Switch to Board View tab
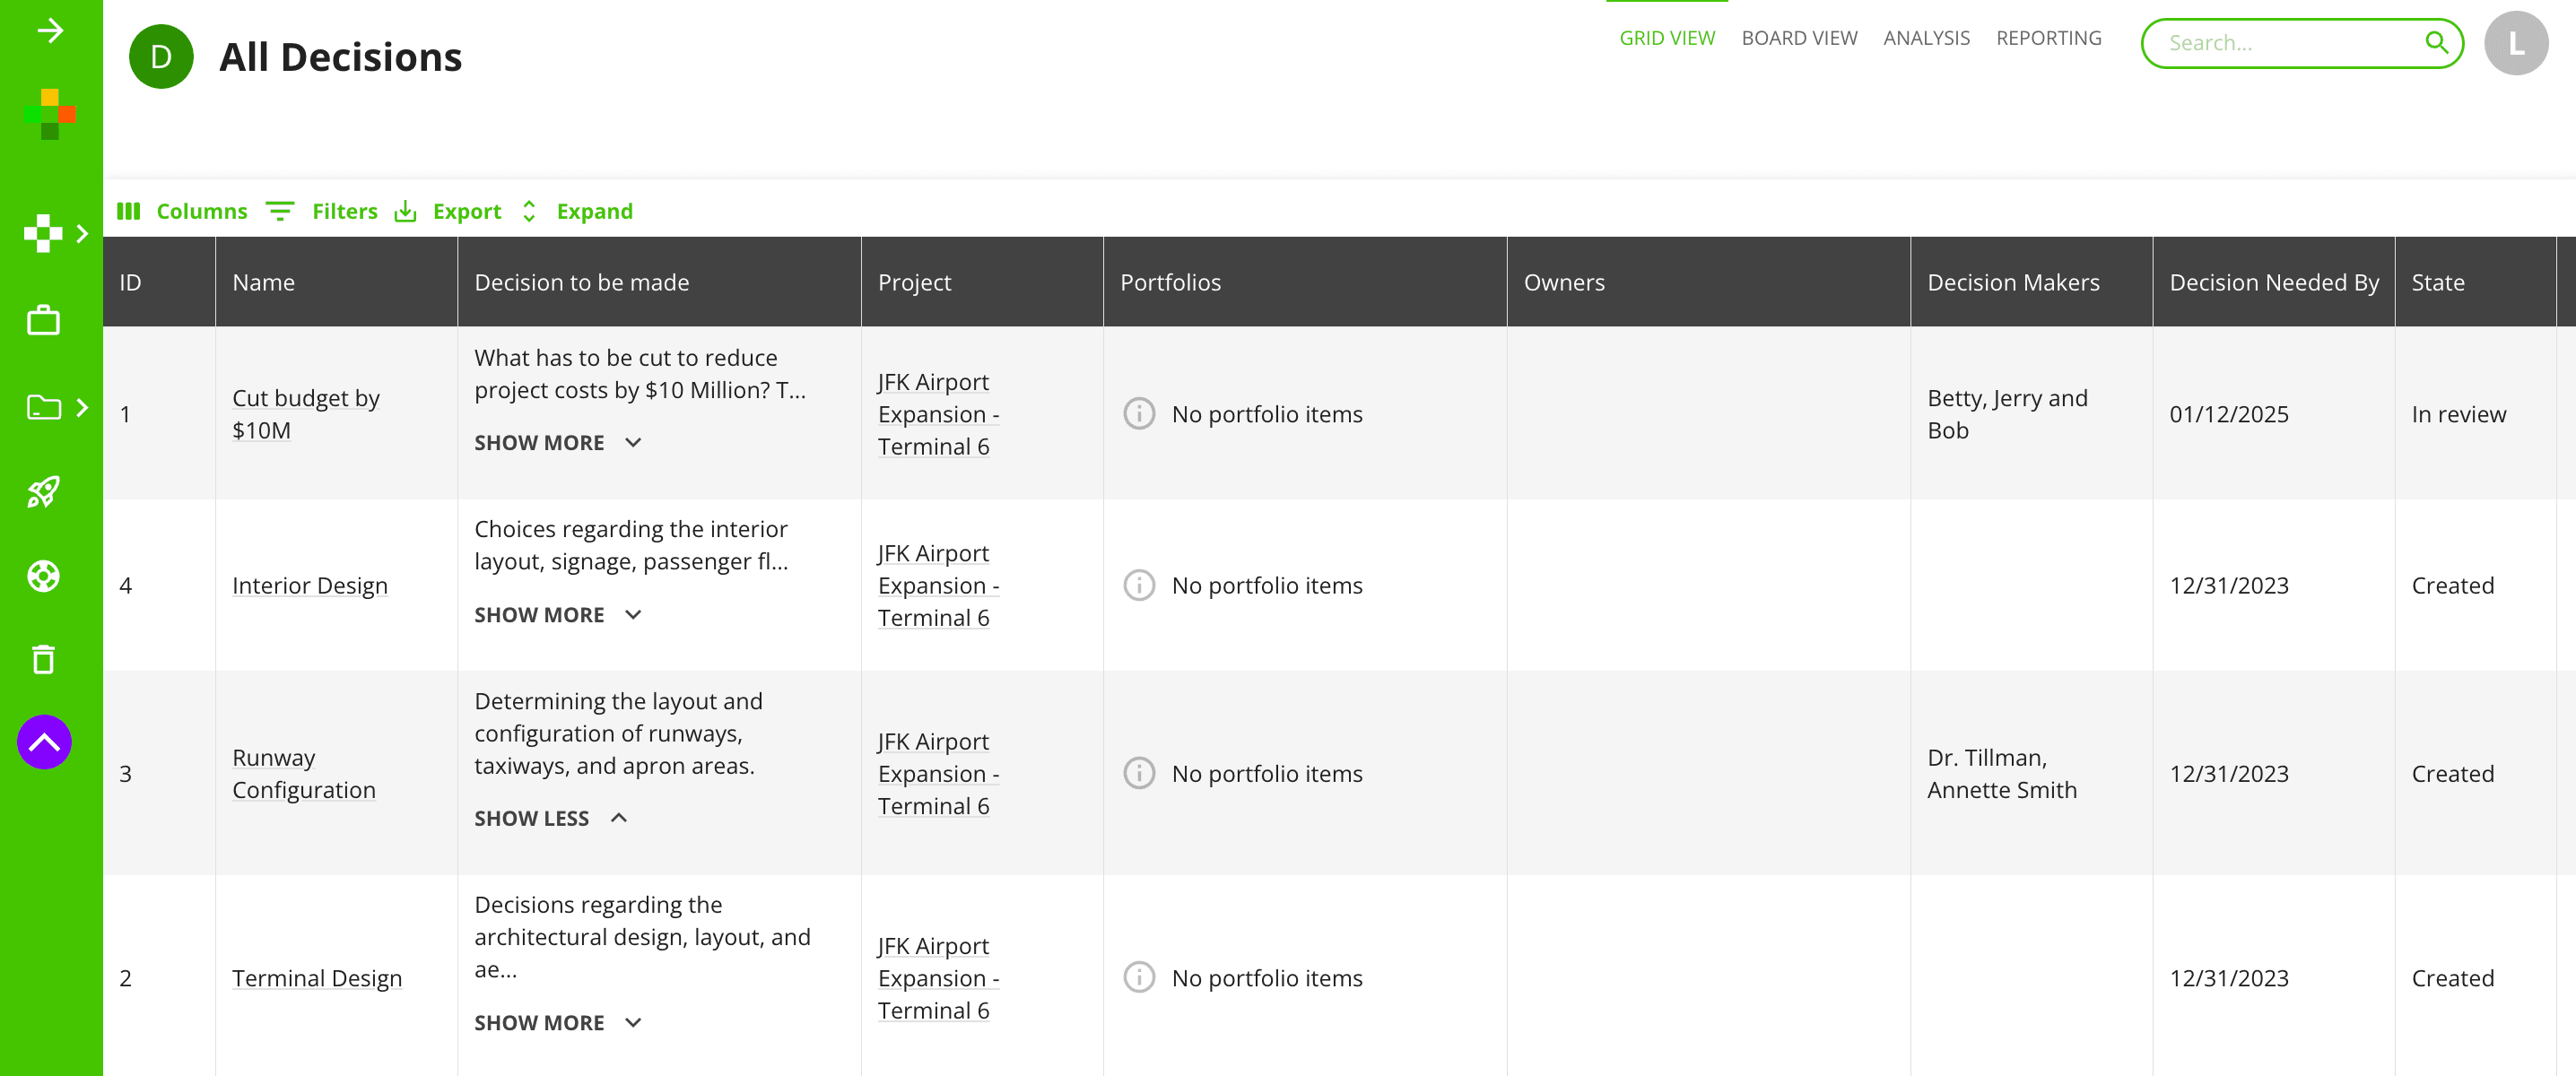The image size is (2576, 1076). point(1796,36)
